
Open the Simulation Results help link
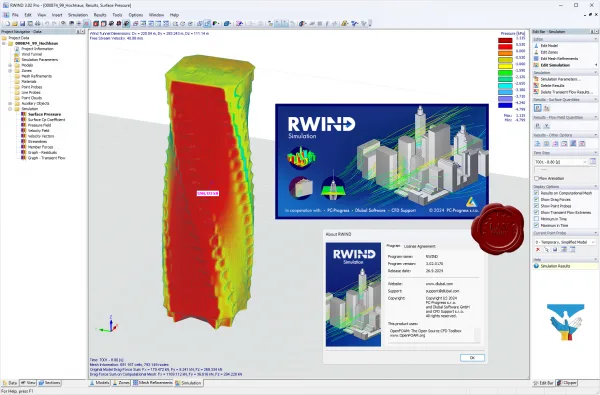click(x=555, y=266)
